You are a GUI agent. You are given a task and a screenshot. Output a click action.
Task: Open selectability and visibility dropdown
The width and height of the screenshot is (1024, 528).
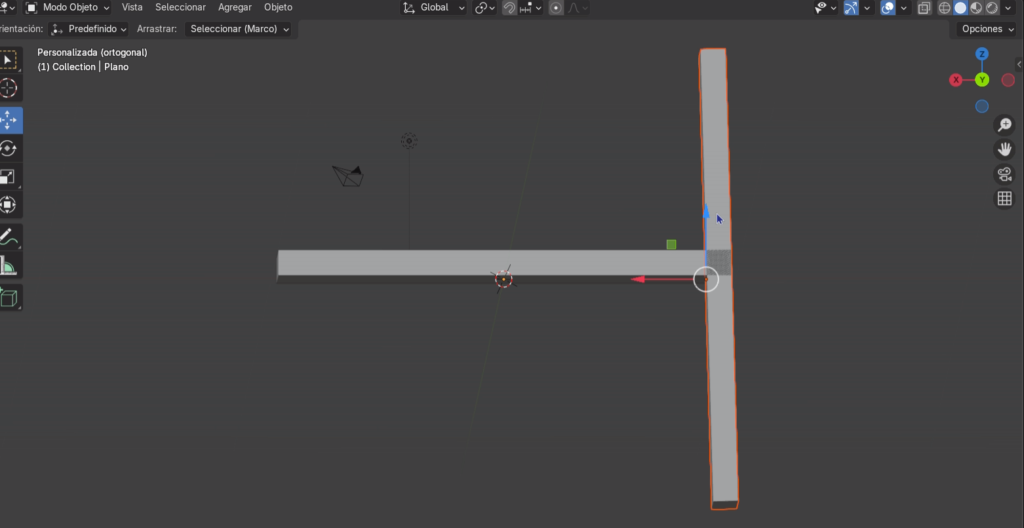point(826,8)
